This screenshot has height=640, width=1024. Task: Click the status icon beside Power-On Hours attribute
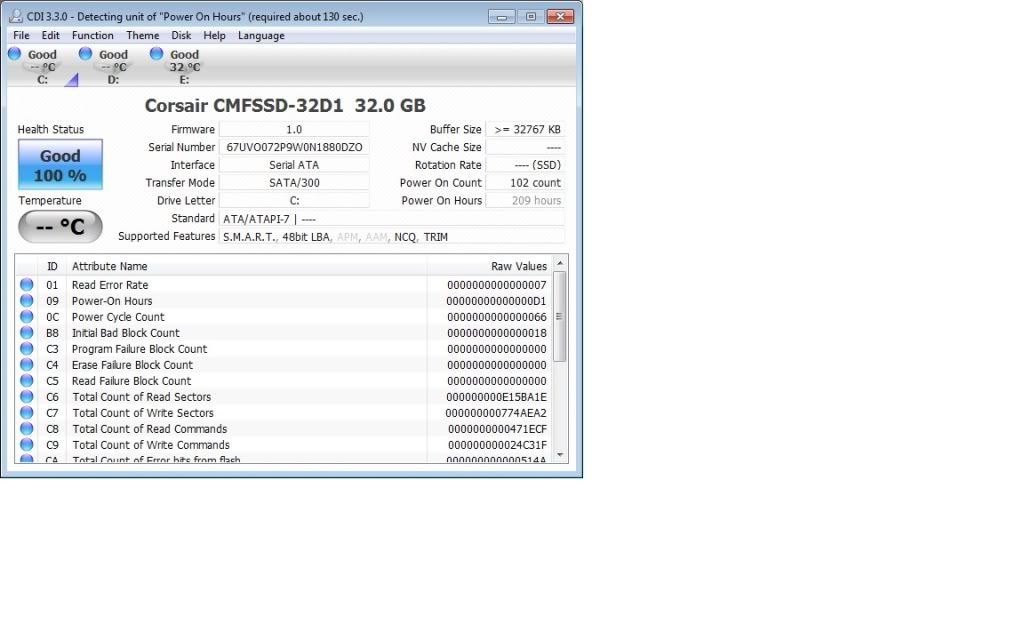pos(27,300)
